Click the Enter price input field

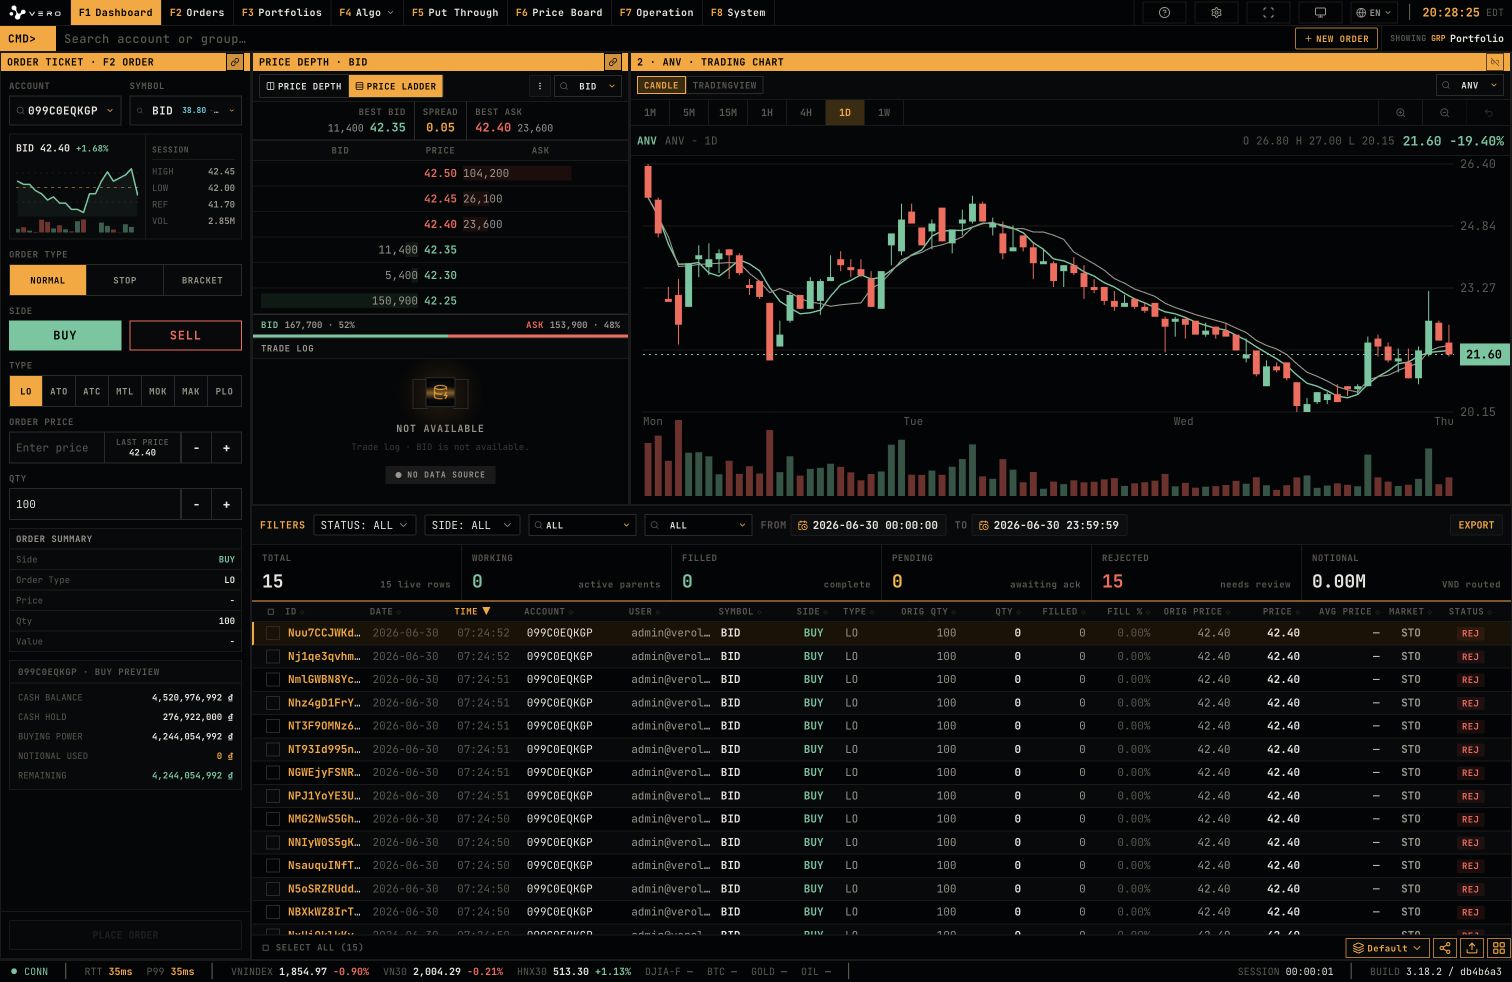tap(56, 448)
